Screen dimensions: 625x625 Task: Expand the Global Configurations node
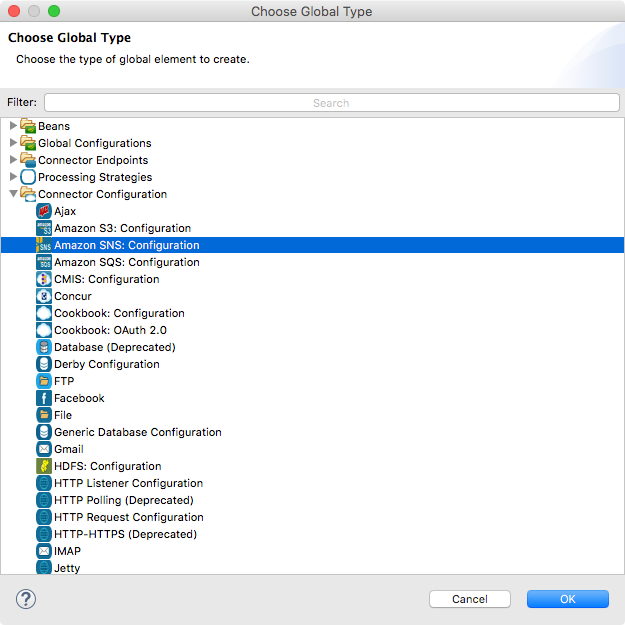coord(13,143)
